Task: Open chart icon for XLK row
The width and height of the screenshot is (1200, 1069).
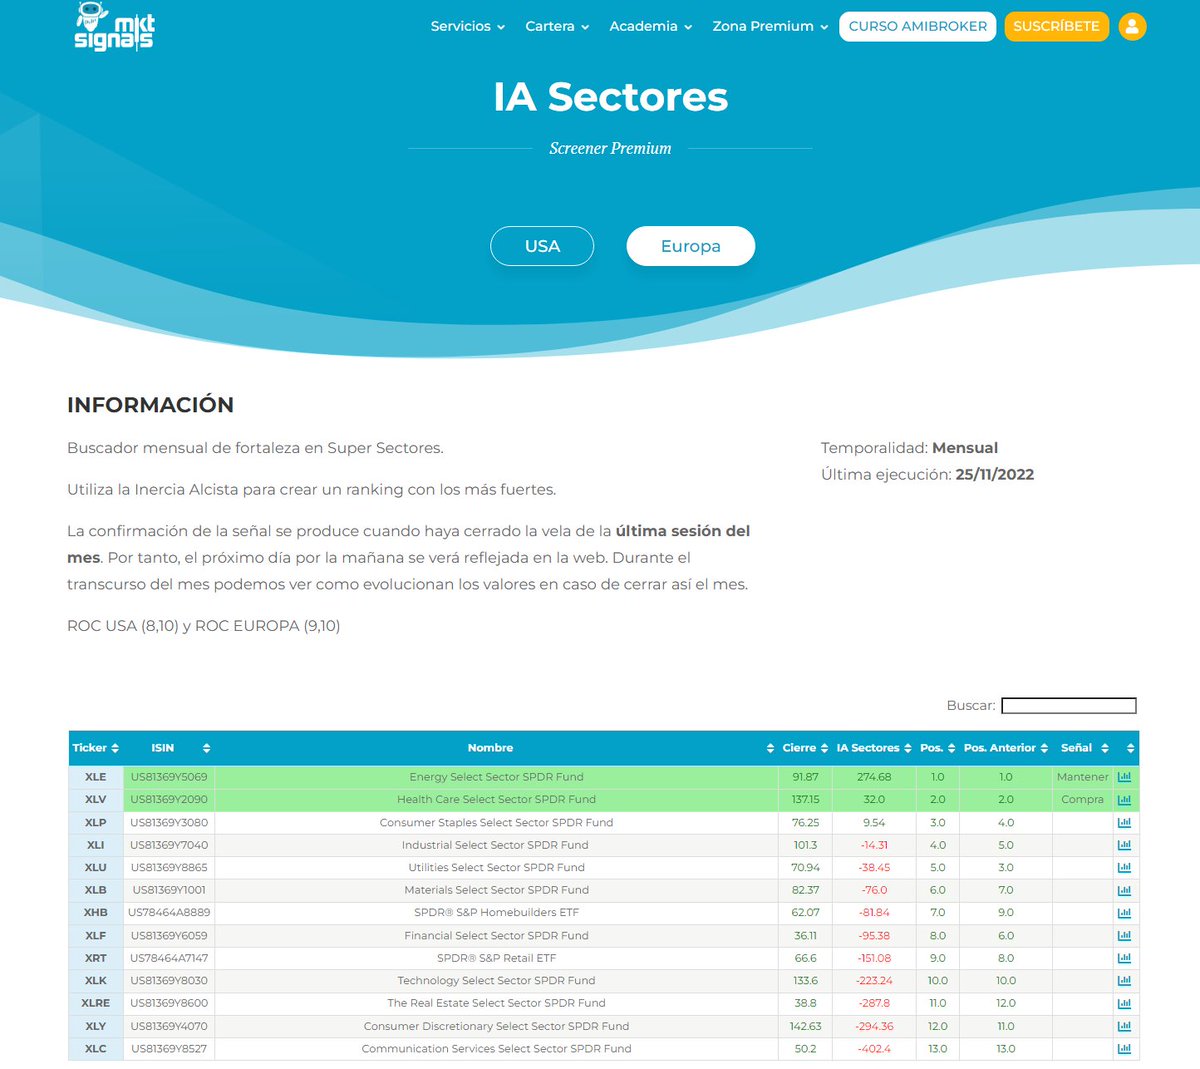Action: coord(1124,981)
